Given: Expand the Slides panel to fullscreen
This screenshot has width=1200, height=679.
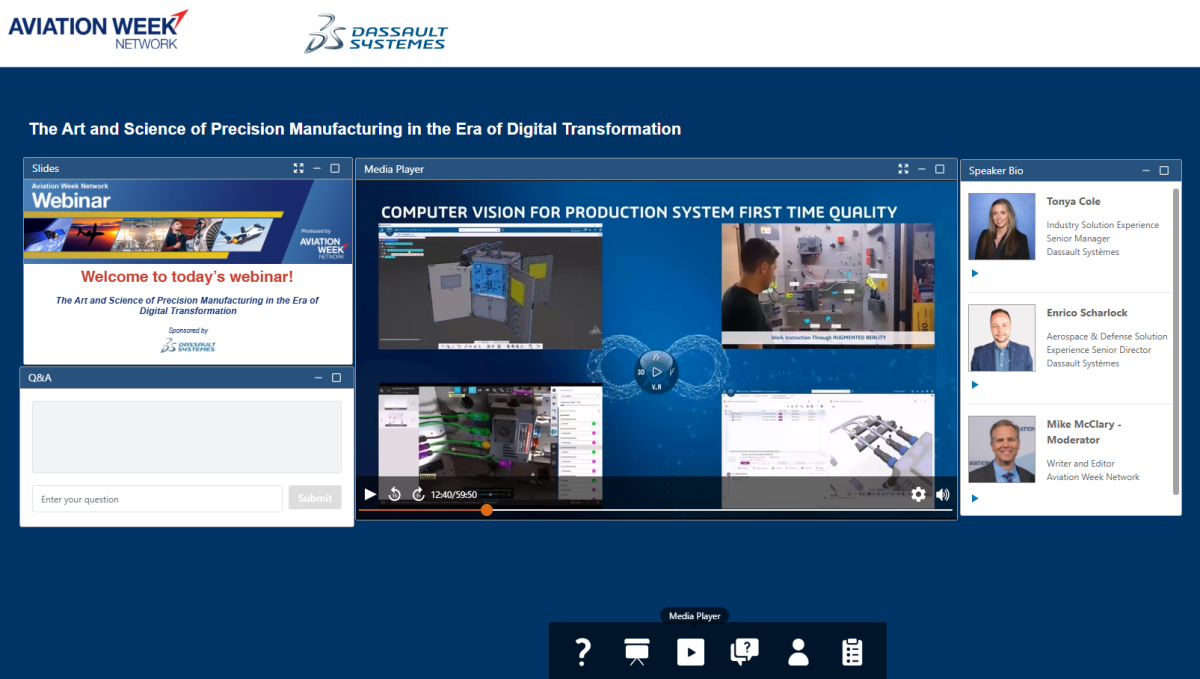Looking at the screenshot, I should pyautogui.click(x=298, y=168).
